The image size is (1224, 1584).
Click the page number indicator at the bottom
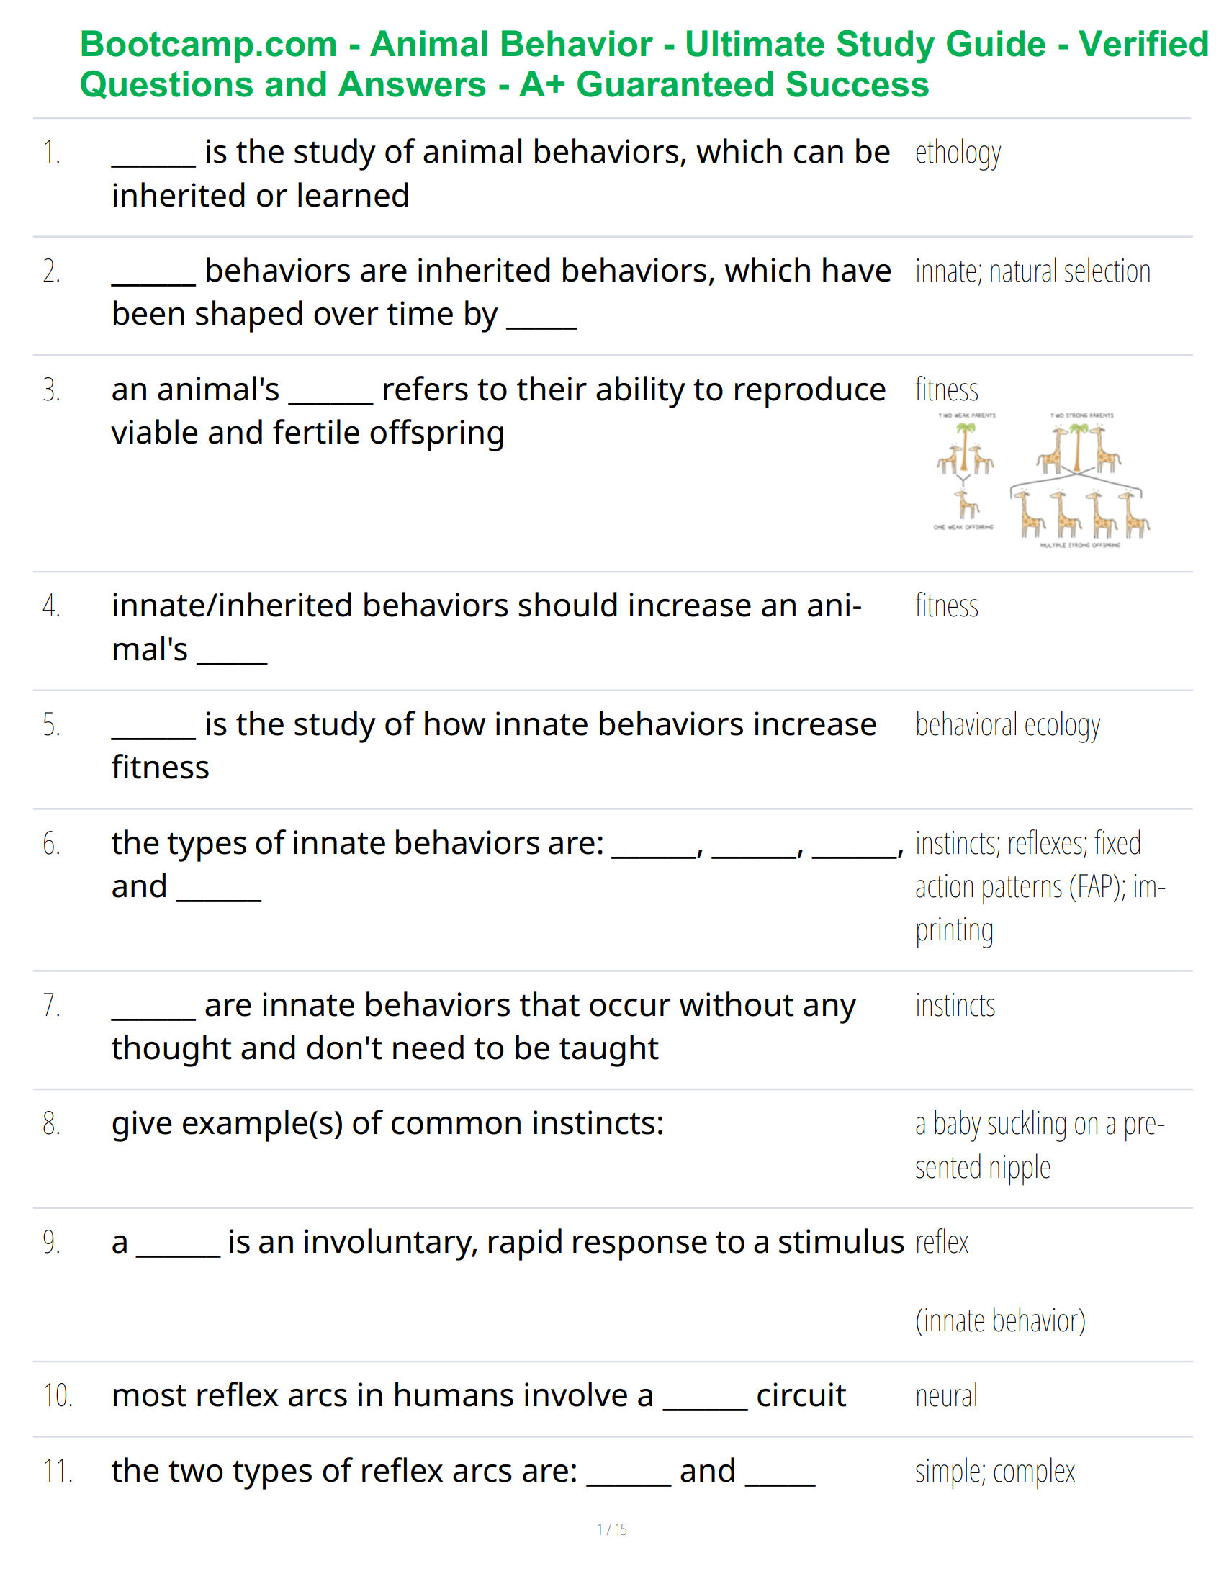[612, 1529]
